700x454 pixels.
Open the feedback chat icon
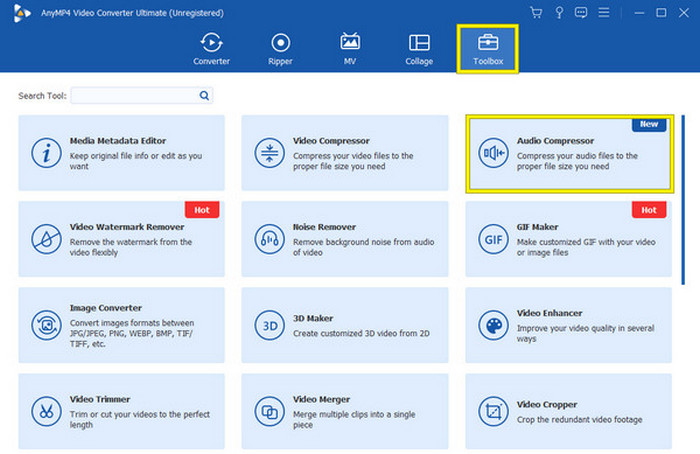[581, 12]
